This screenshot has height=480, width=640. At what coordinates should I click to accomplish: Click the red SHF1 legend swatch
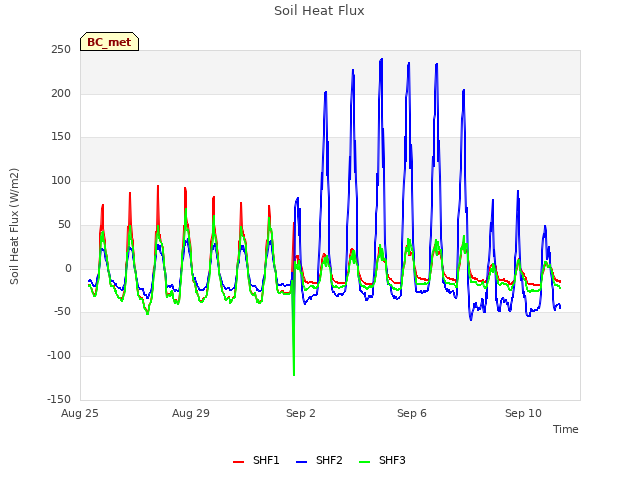pyautogui.click(x=238, y=462)
